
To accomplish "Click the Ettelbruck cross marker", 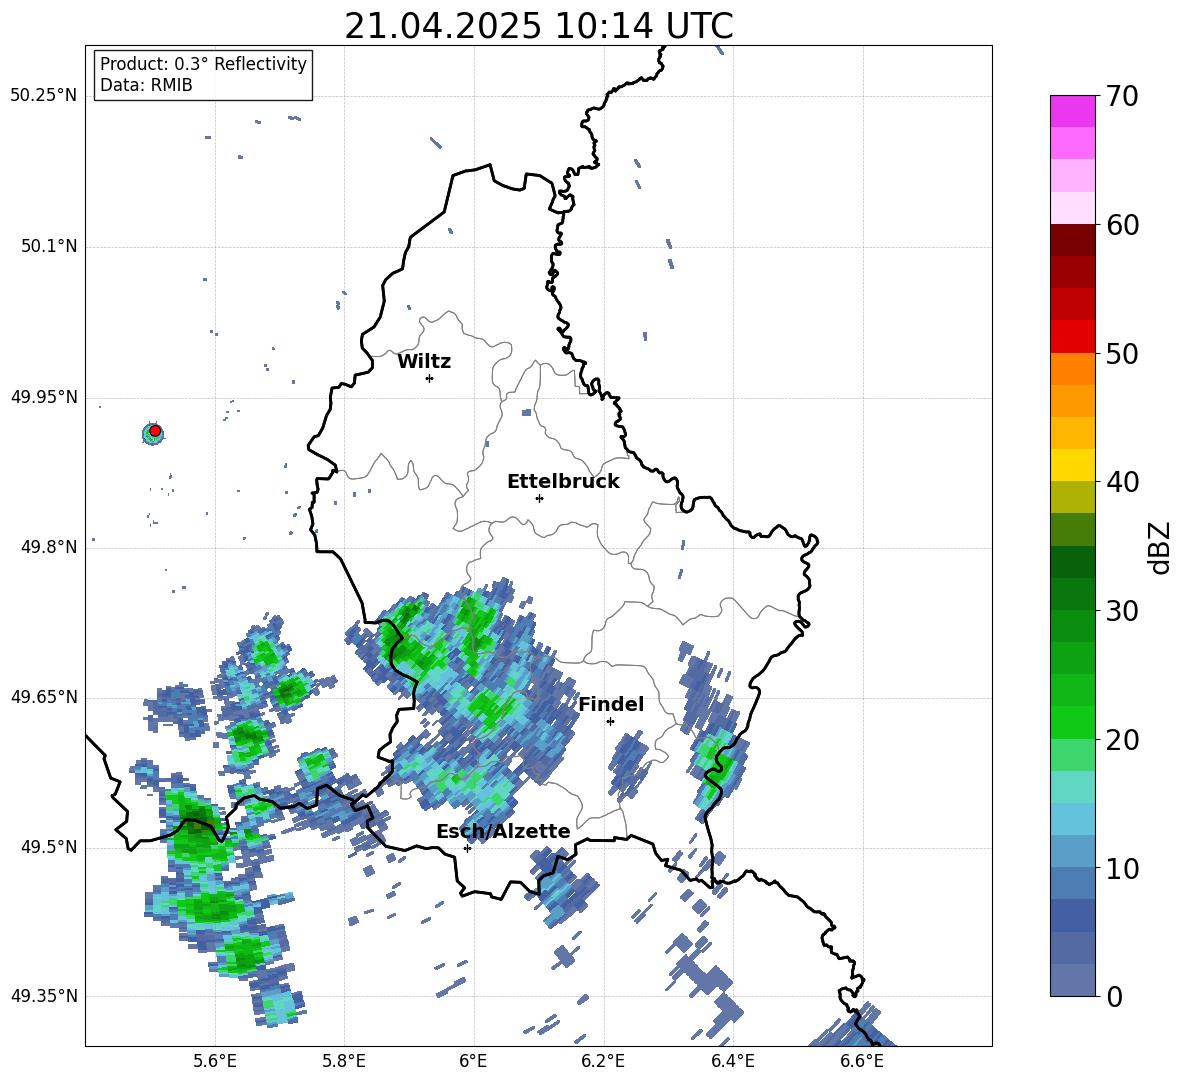I will coord(539,498).
